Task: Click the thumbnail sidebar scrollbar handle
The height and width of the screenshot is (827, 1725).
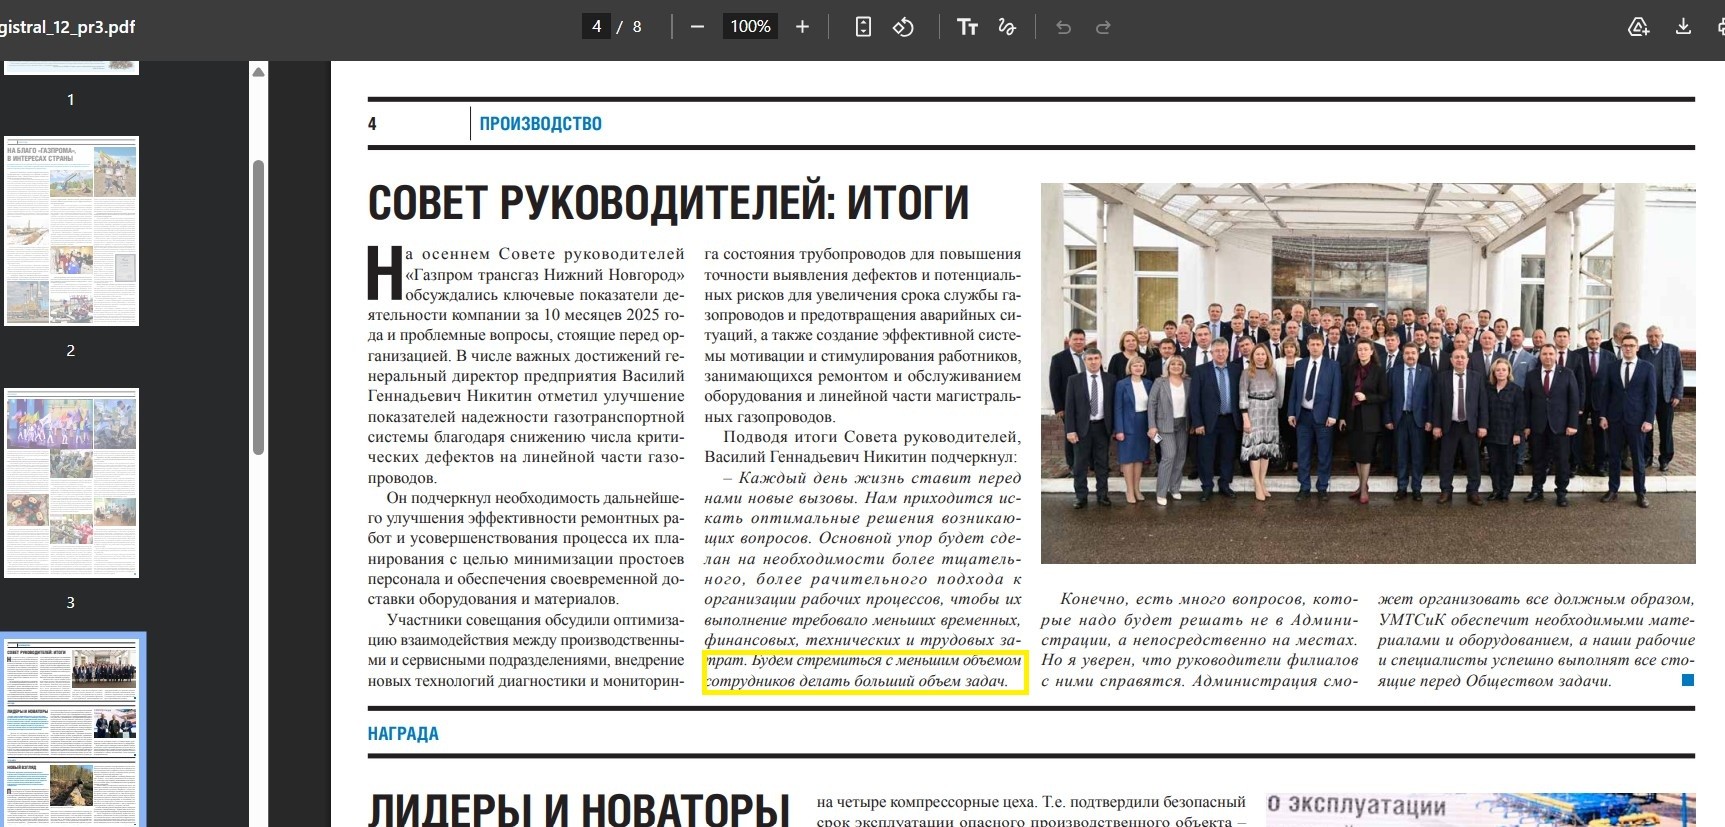Action: (258, 307)
